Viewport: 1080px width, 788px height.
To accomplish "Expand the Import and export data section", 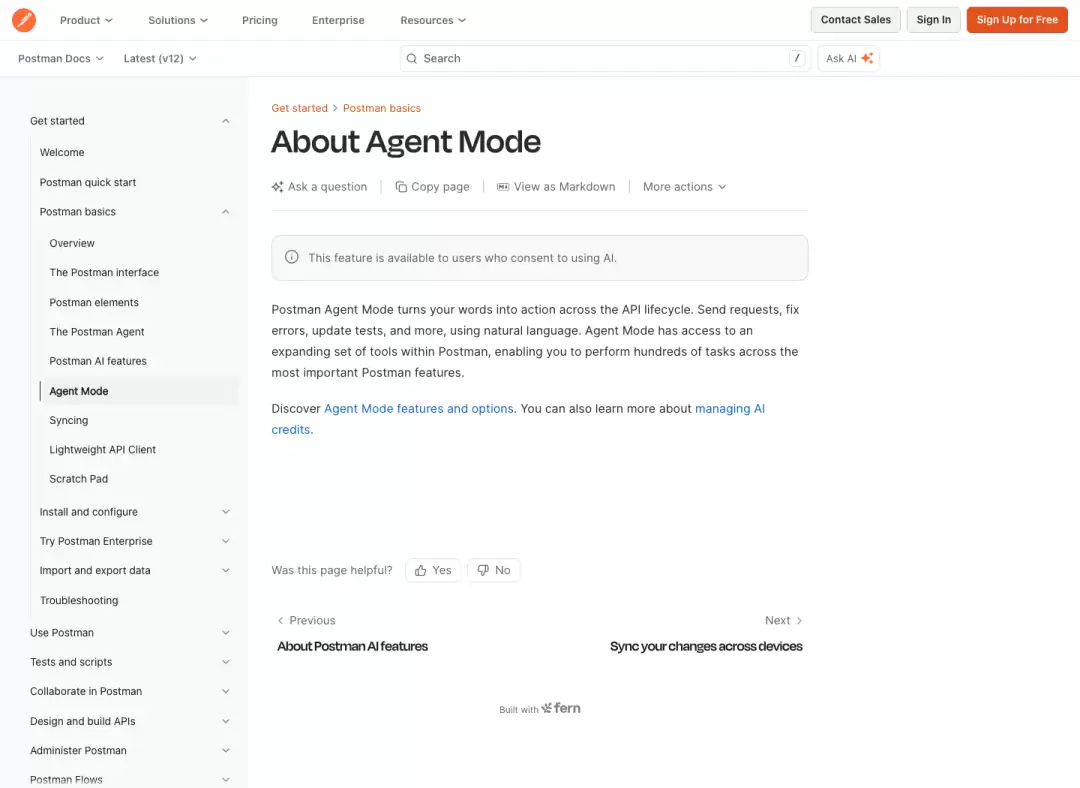I will click(x=225, y=570).
